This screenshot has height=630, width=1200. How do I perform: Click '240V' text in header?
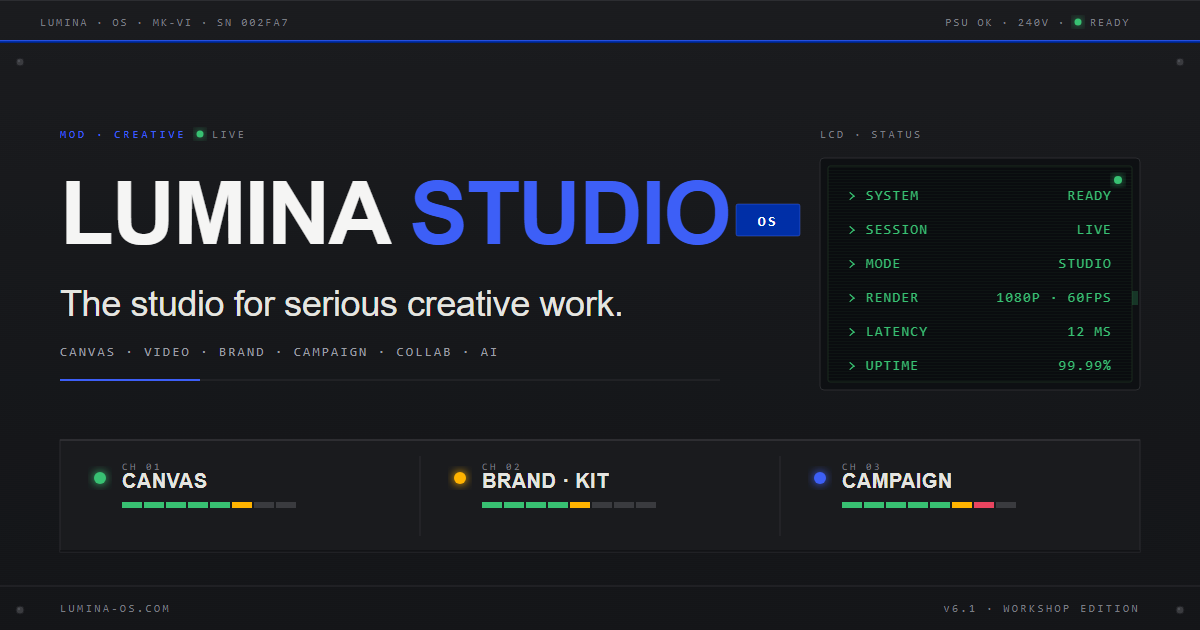(1033, 22)
